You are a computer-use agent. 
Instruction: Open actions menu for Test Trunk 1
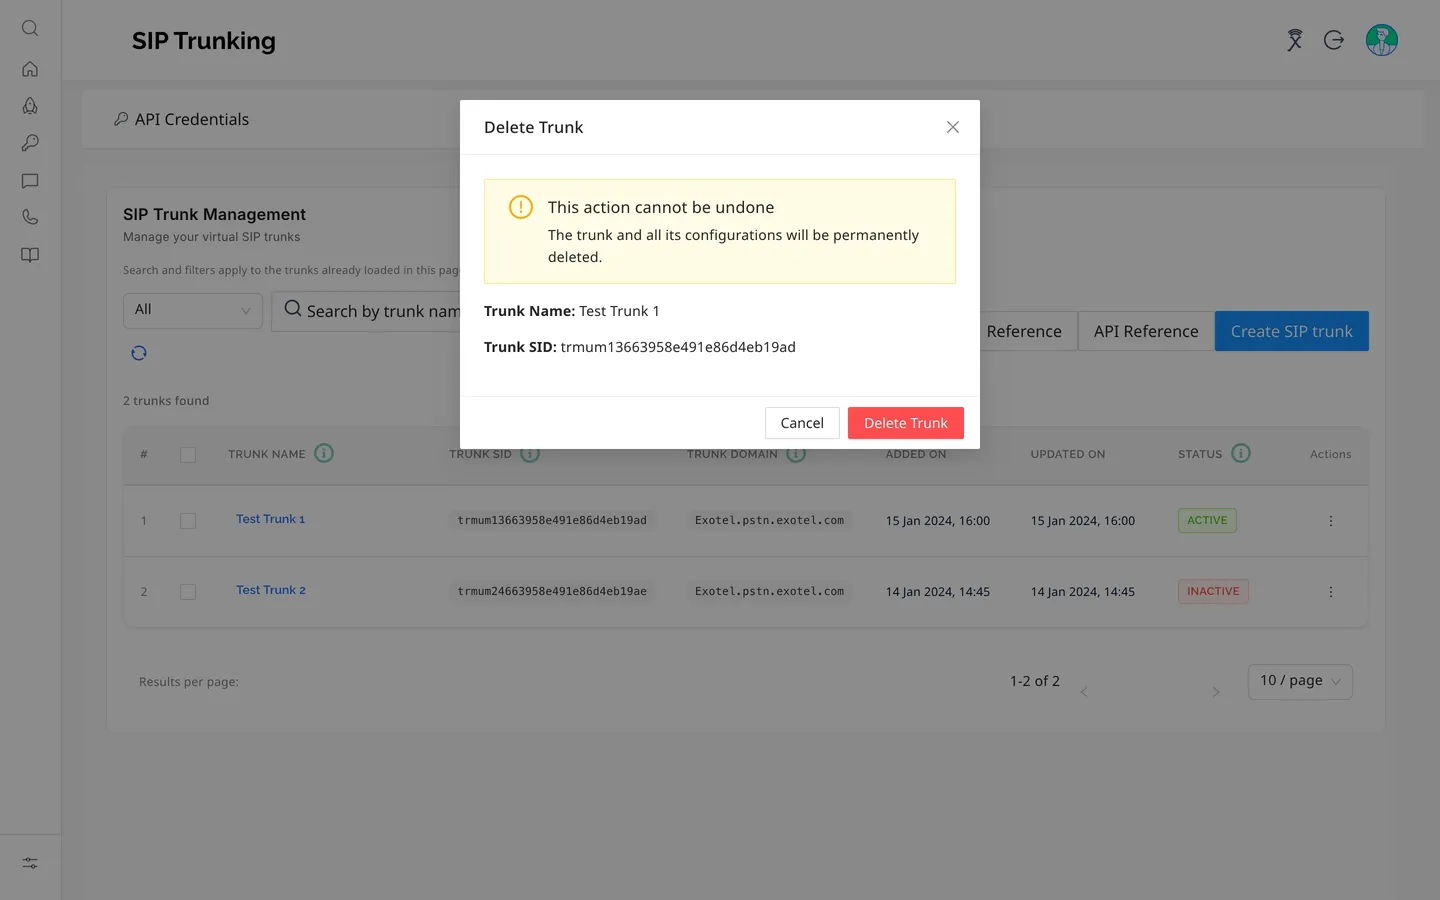click(x=1331, y=521)
